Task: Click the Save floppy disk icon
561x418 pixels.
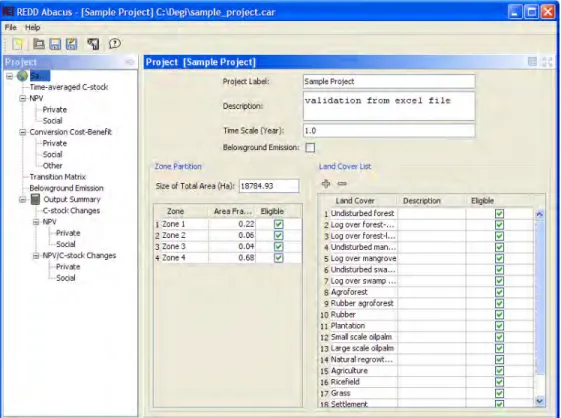Action: (55, 44)
